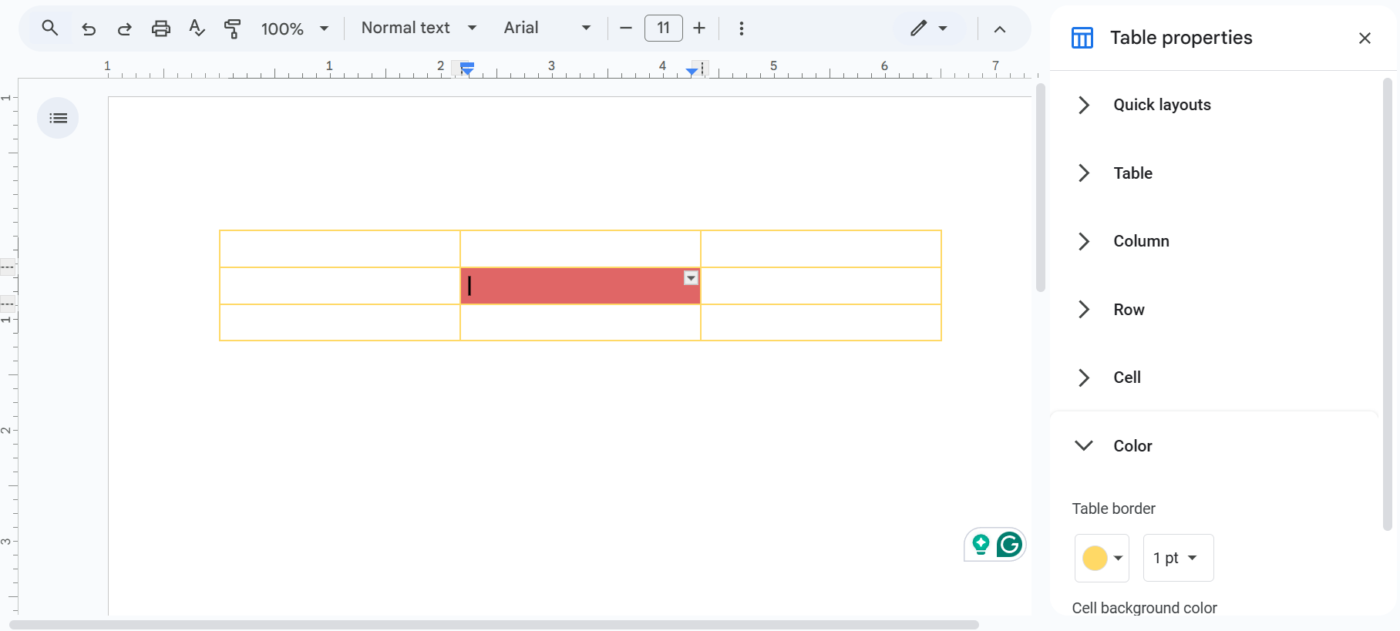The height and width of the screenshot is (631, 1400).
Task: Open the Normal text style dropdown
Action: (419, 28)
